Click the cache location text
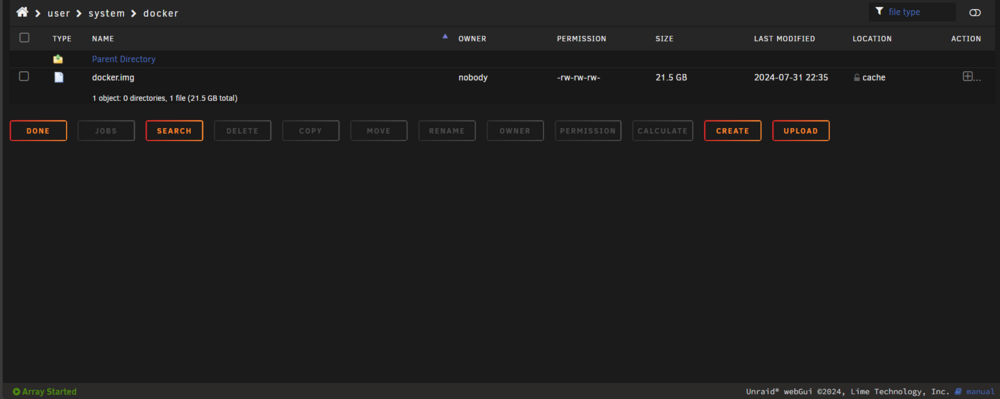The height and width of the screenshot is (399, 1000). pos(874,78)
